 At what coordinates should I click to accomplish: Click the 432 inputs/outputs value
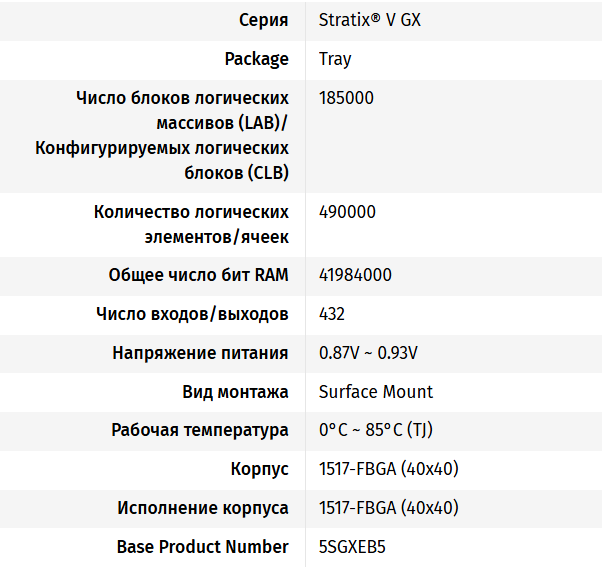point(332,314)
